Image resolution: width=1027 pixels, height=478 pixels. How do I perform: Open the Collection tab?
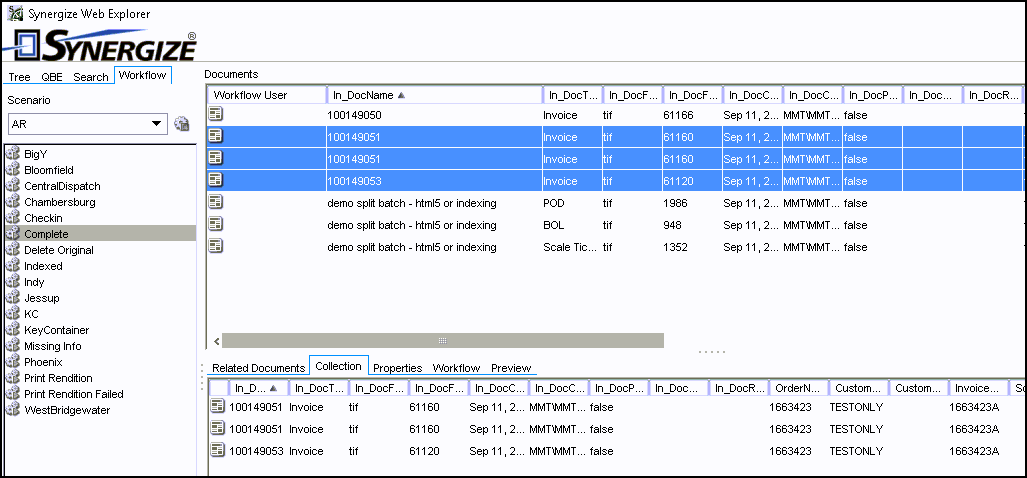point(339,366)
